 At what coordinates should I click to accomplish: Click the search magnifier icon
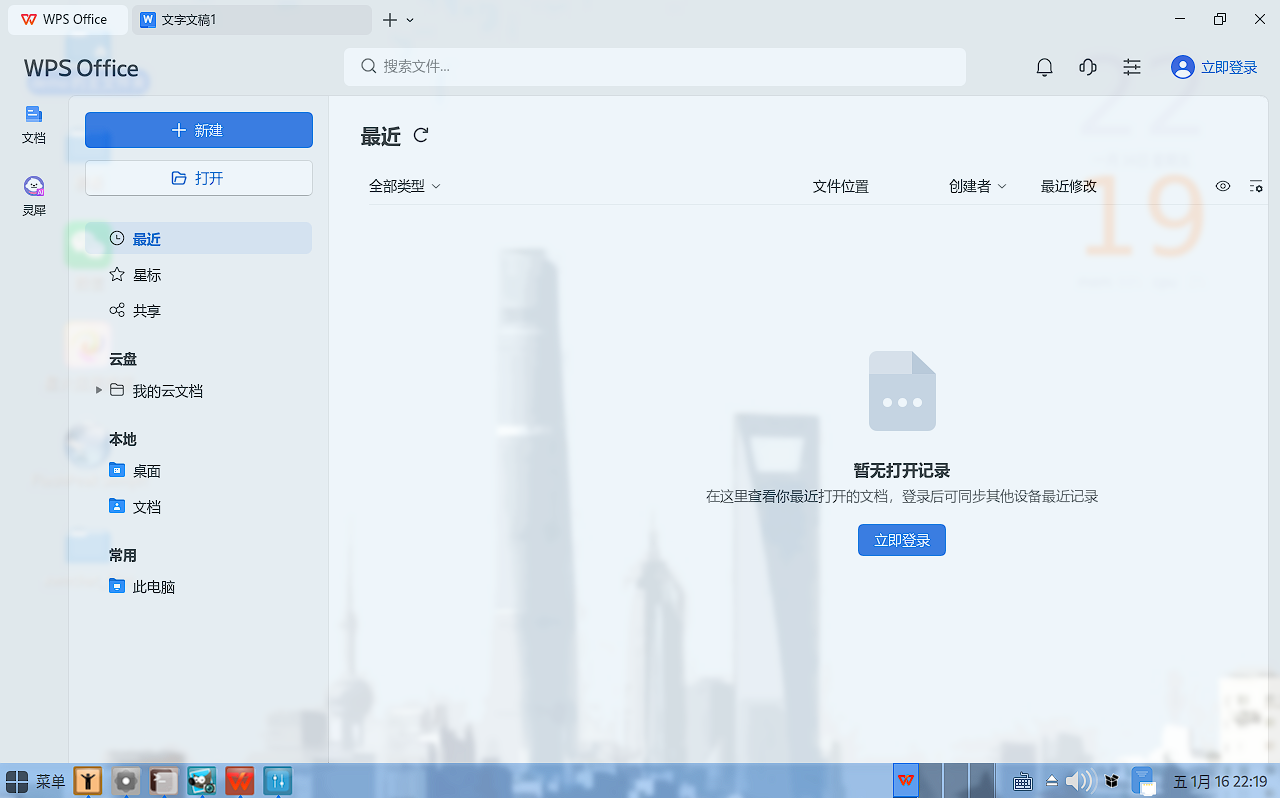pyautogui.click(x=369, y=66)
